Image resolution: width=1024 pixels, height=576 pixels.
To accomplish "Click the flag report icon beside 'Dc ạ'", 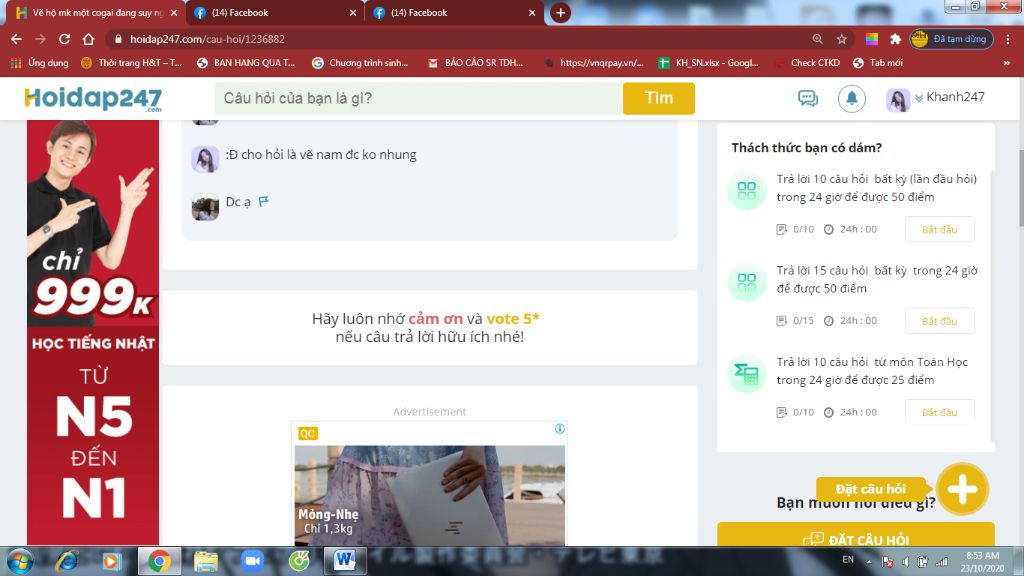I will (x=263, y=201).
